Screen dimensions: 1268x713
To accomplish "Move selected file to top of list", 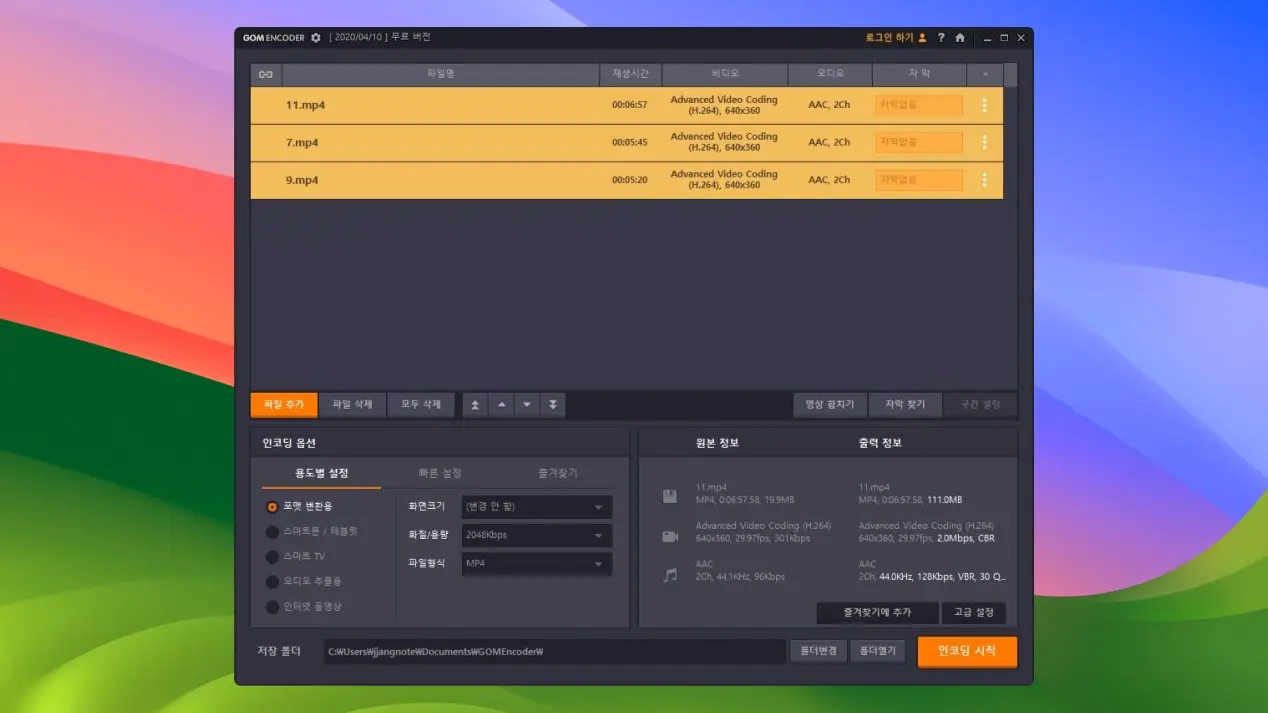I will pyautogui.click(x=475, y=405).
